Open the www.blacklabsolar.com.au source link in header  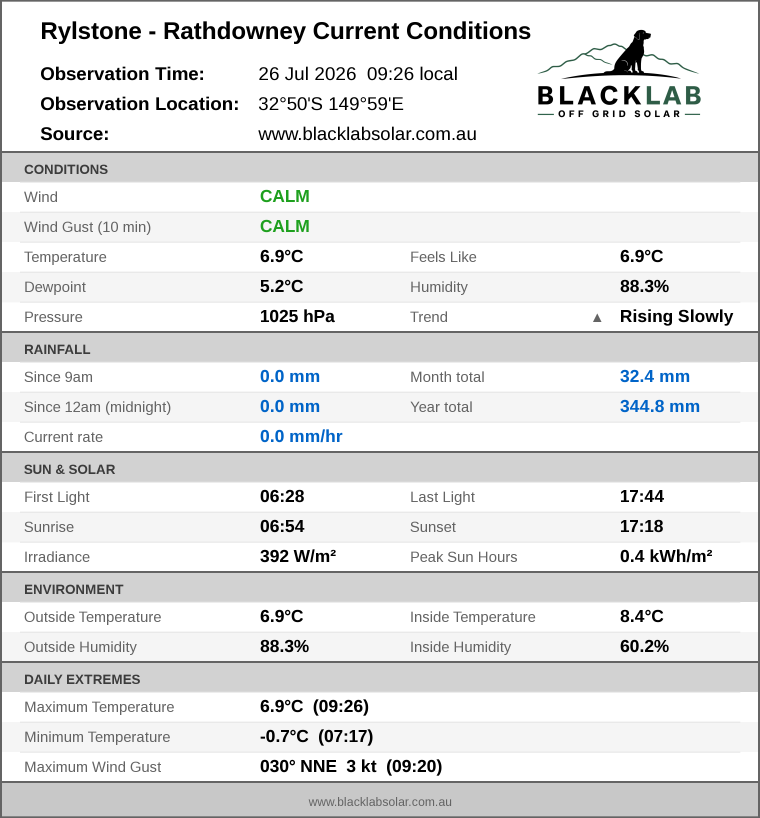[x=367, y=134]
